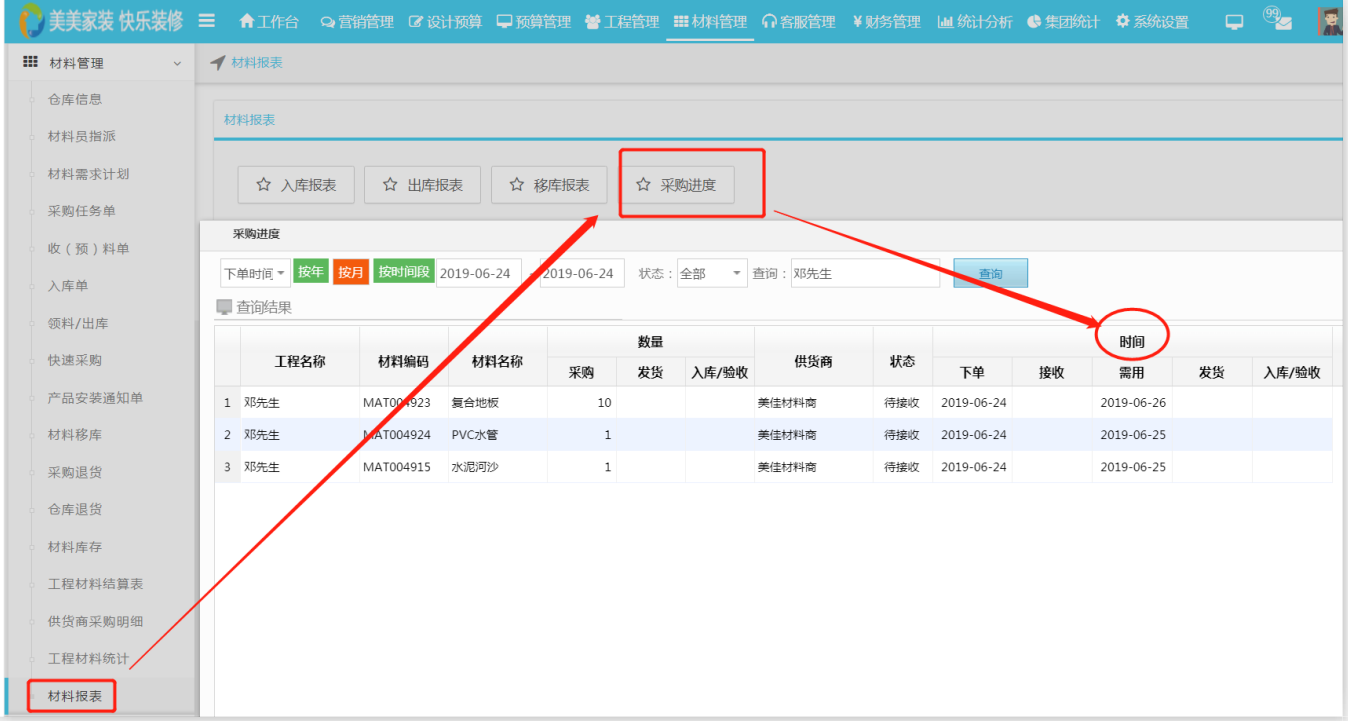
Task: Click the 查询 input field with 邓先生
Action: 864,273
